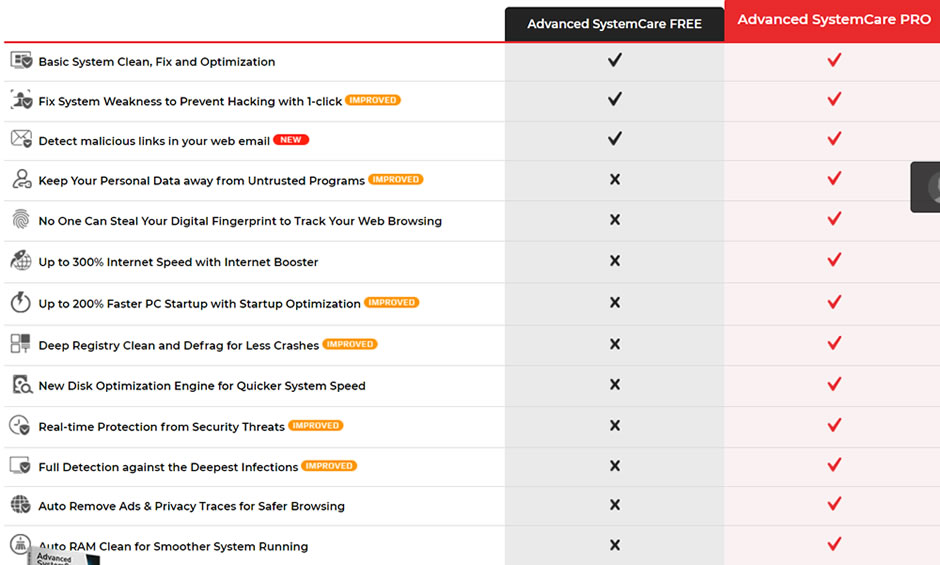The width and height of the screenshot is (940, 565).
Task: Click FREE X mark for Startup Optimization row
Action: point(614,302)
